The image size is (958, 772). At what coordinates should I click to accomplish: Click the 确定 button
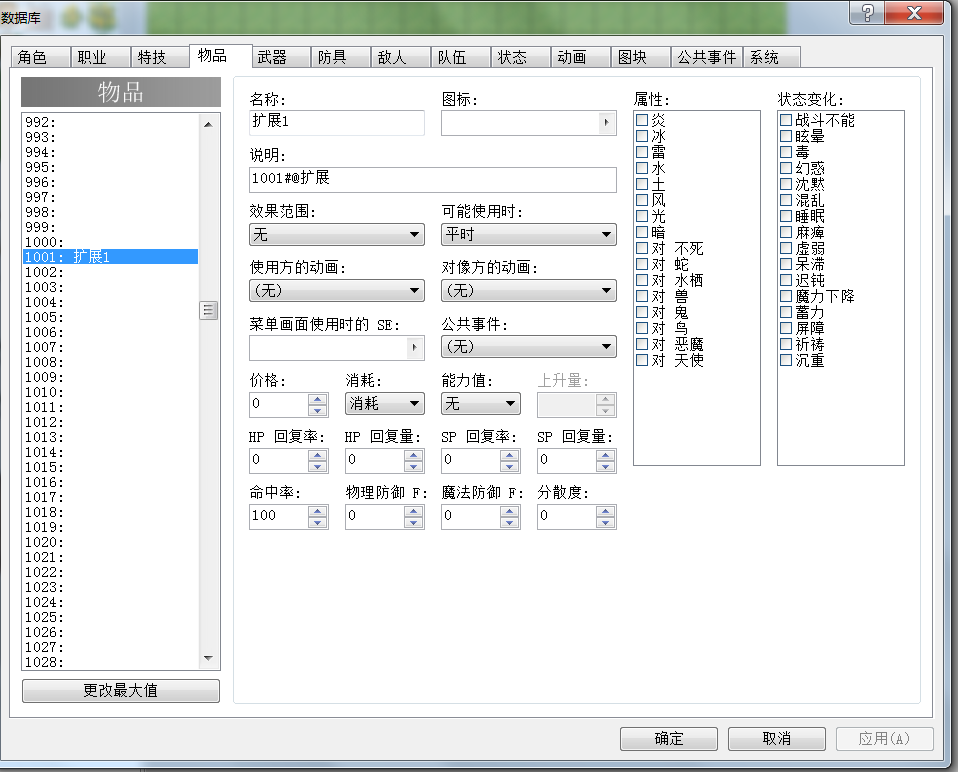click(x=669, y=739)
